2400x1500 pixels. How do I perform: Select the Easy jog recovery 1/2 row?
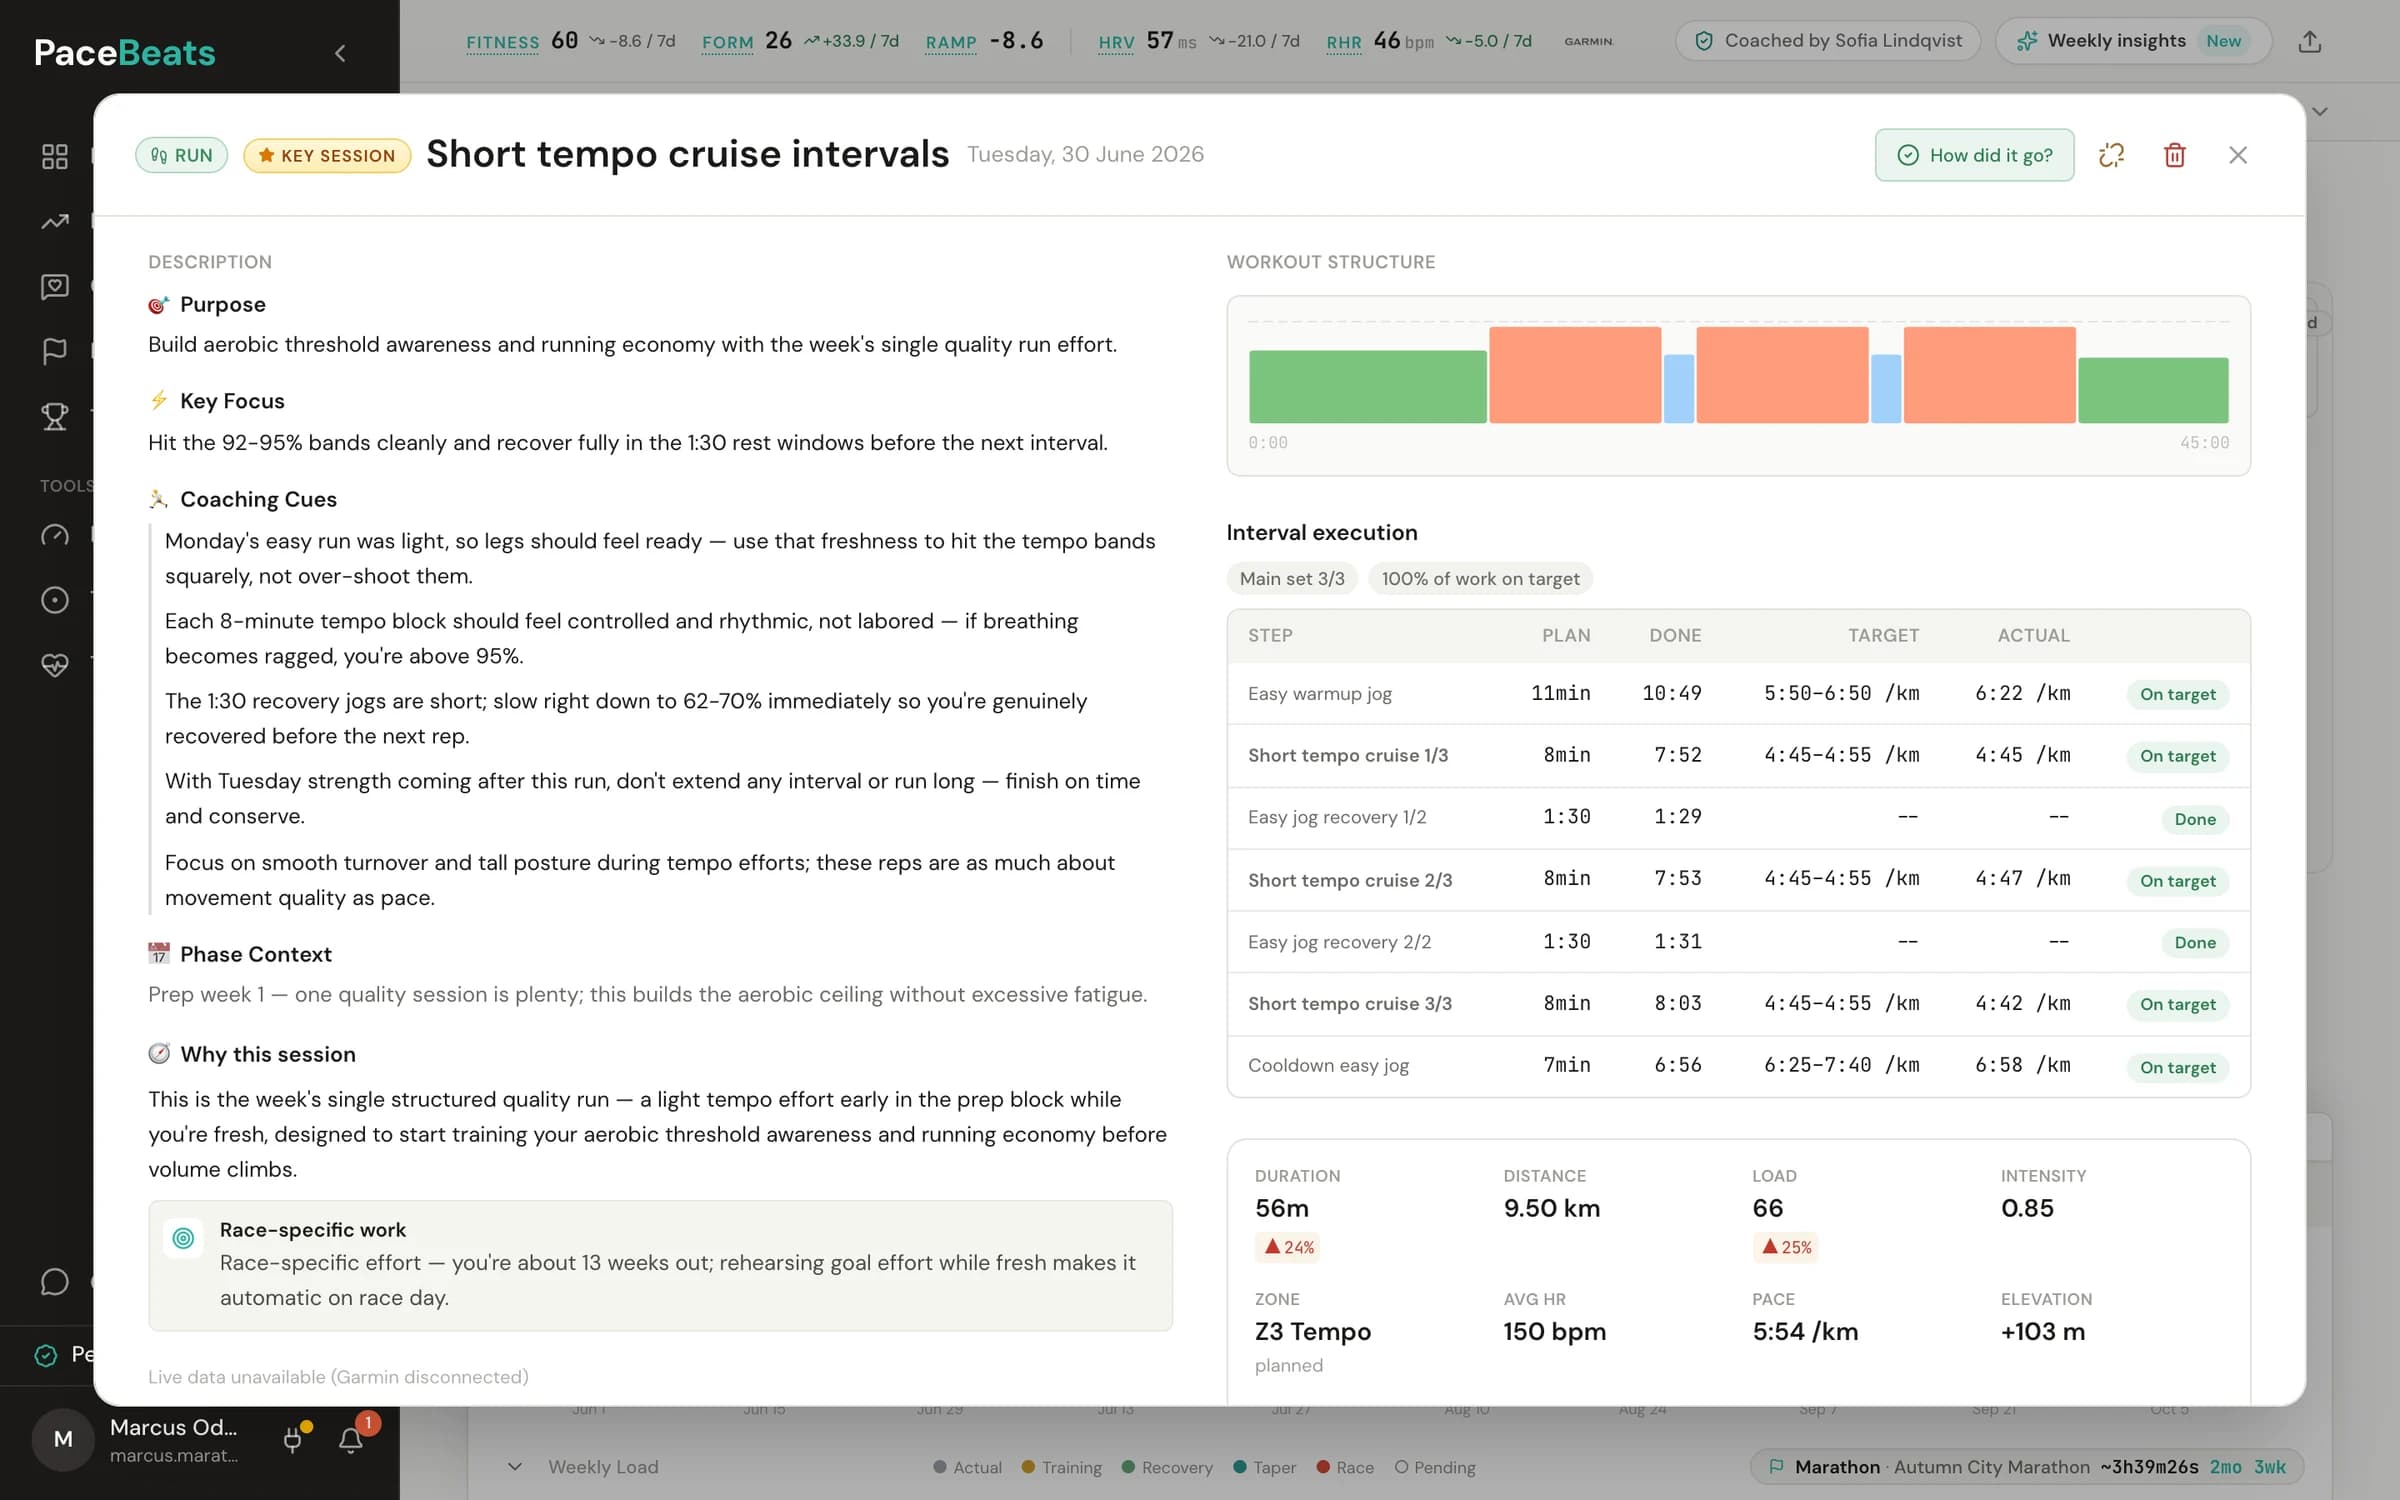[1738, 818]
